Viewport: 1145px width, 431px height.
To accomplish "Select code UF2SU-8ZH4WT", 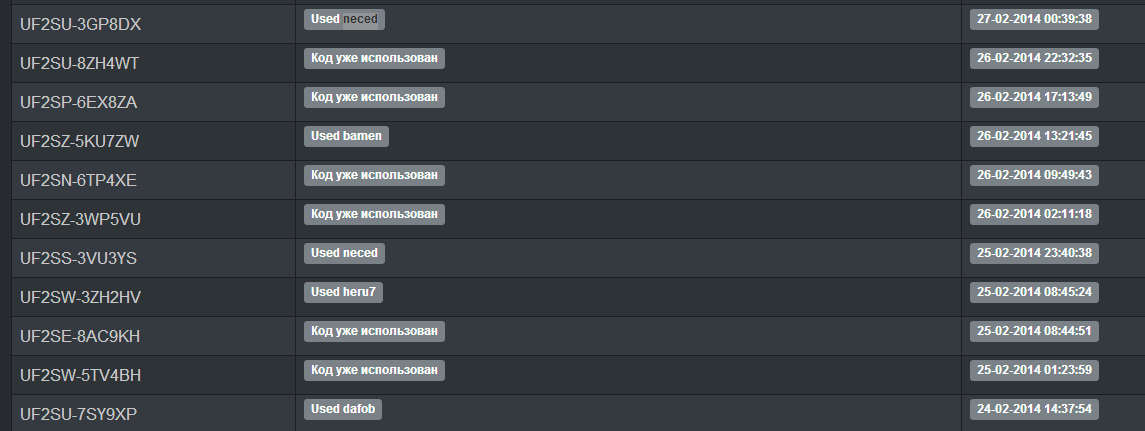I will point(80,64).
